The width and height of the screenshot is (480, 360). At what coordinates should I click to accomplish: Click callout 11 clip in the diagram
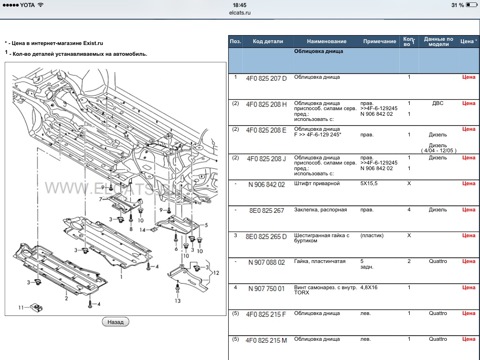(x=36, y=307)
